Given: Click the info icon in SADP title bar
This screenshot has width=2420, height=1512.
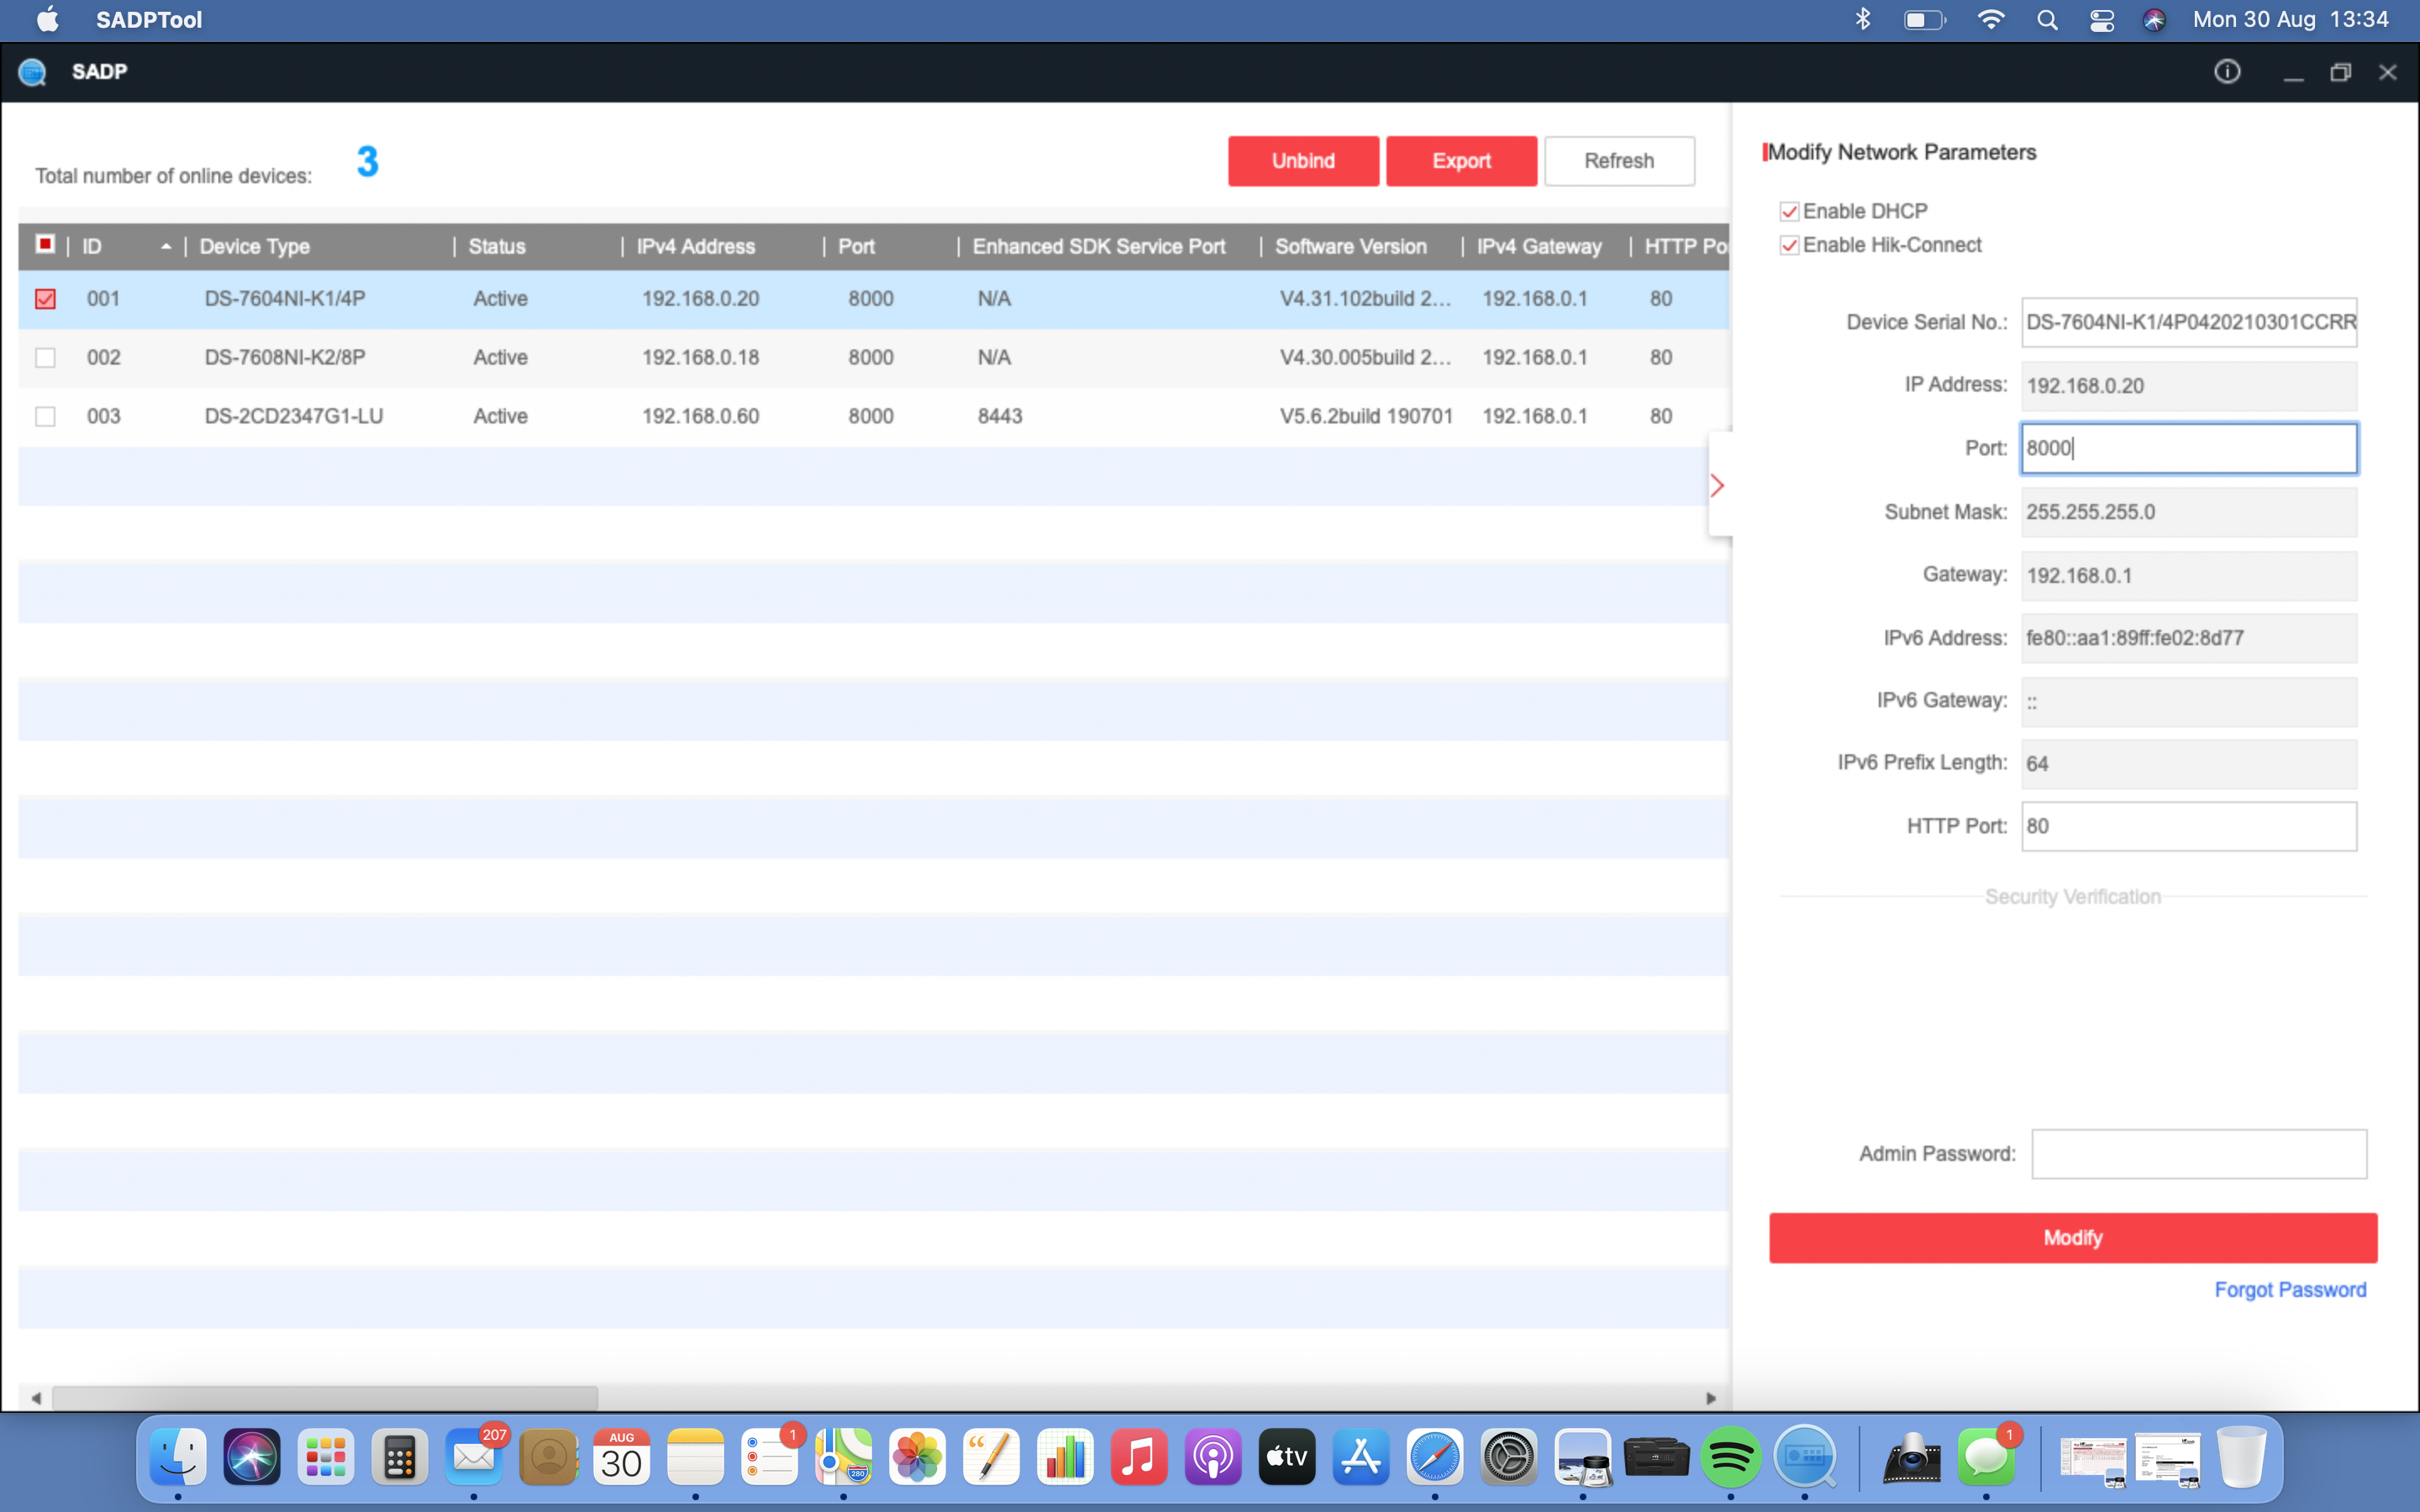Looking at the screenshot, I should [2226, 72].
